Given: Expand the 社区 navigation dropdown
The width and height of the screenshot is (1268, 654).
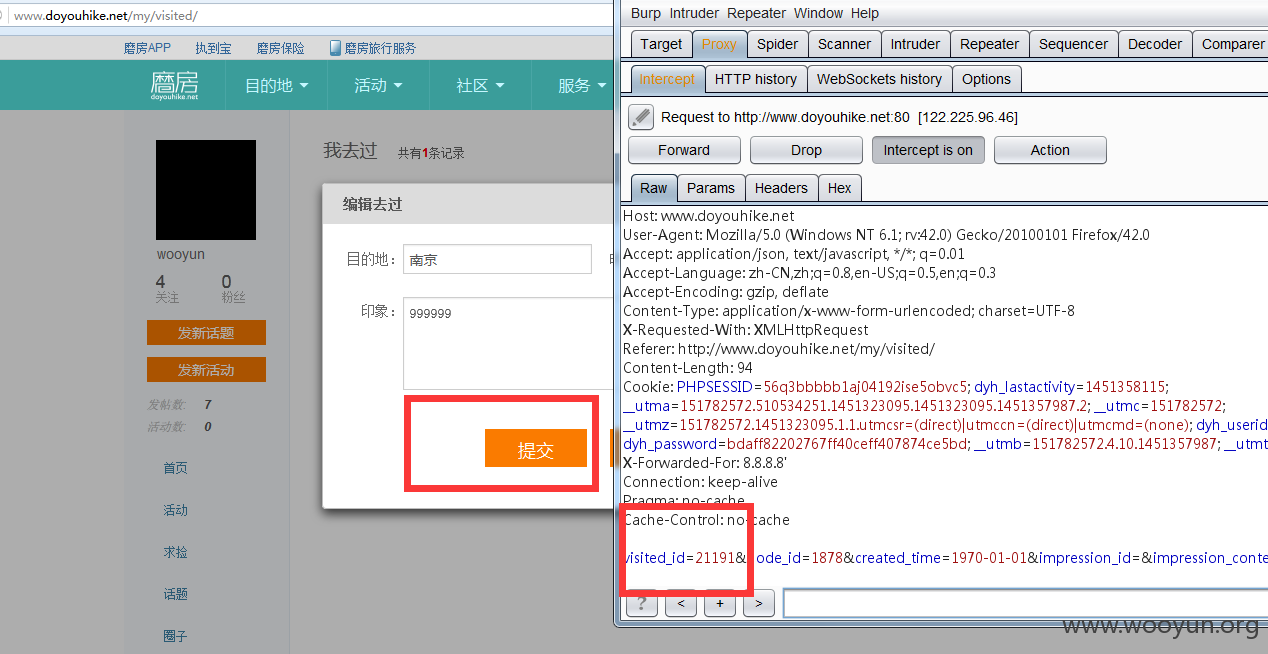Looking at the screenshot, I should pyautogui.click(x=480, y=86).
